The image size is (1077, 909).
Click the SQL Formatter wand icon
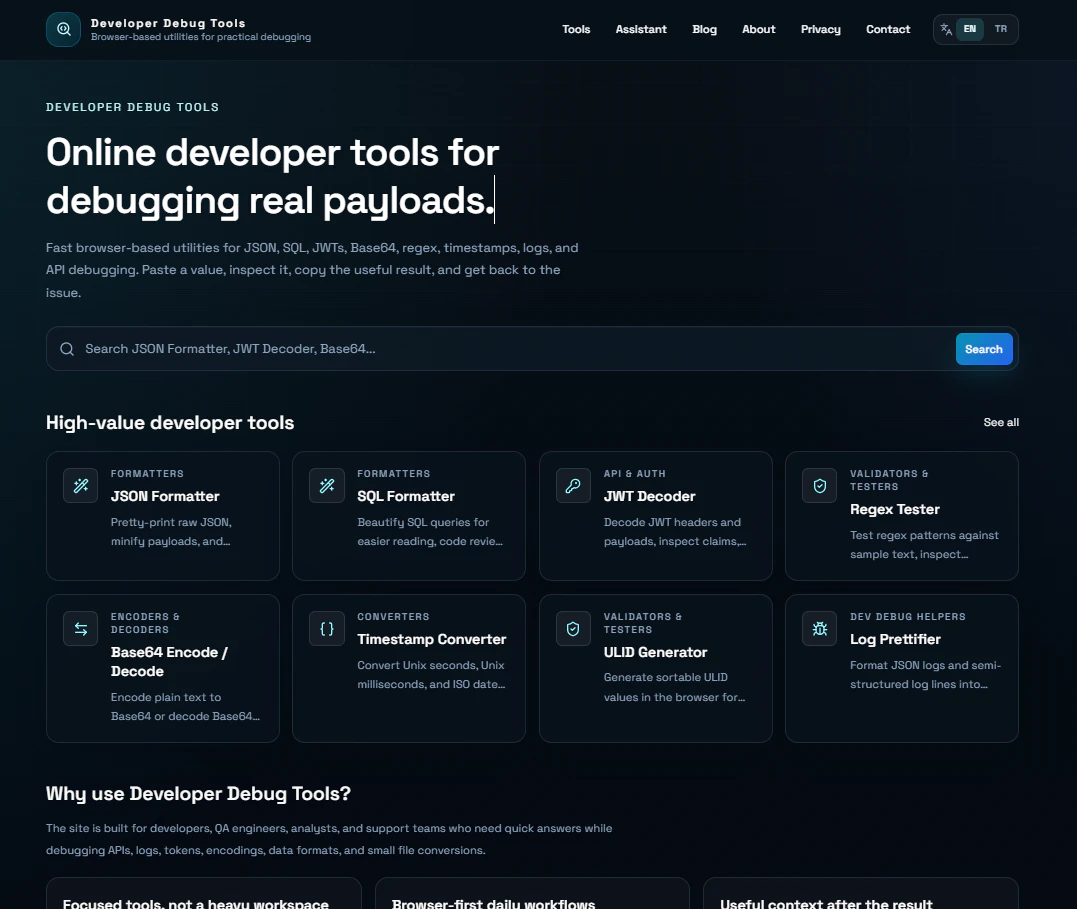click(x=327, y=486)
